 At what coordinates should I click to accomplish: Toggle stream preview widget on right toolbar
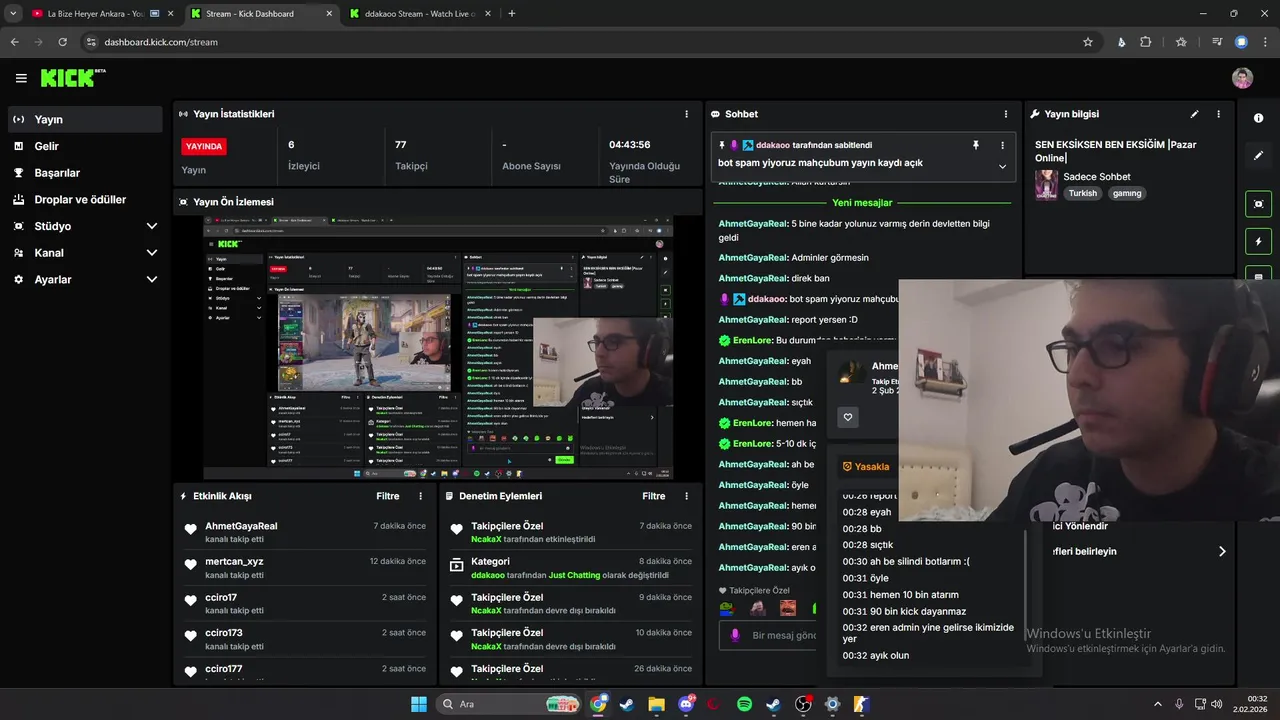point(1258,204)
